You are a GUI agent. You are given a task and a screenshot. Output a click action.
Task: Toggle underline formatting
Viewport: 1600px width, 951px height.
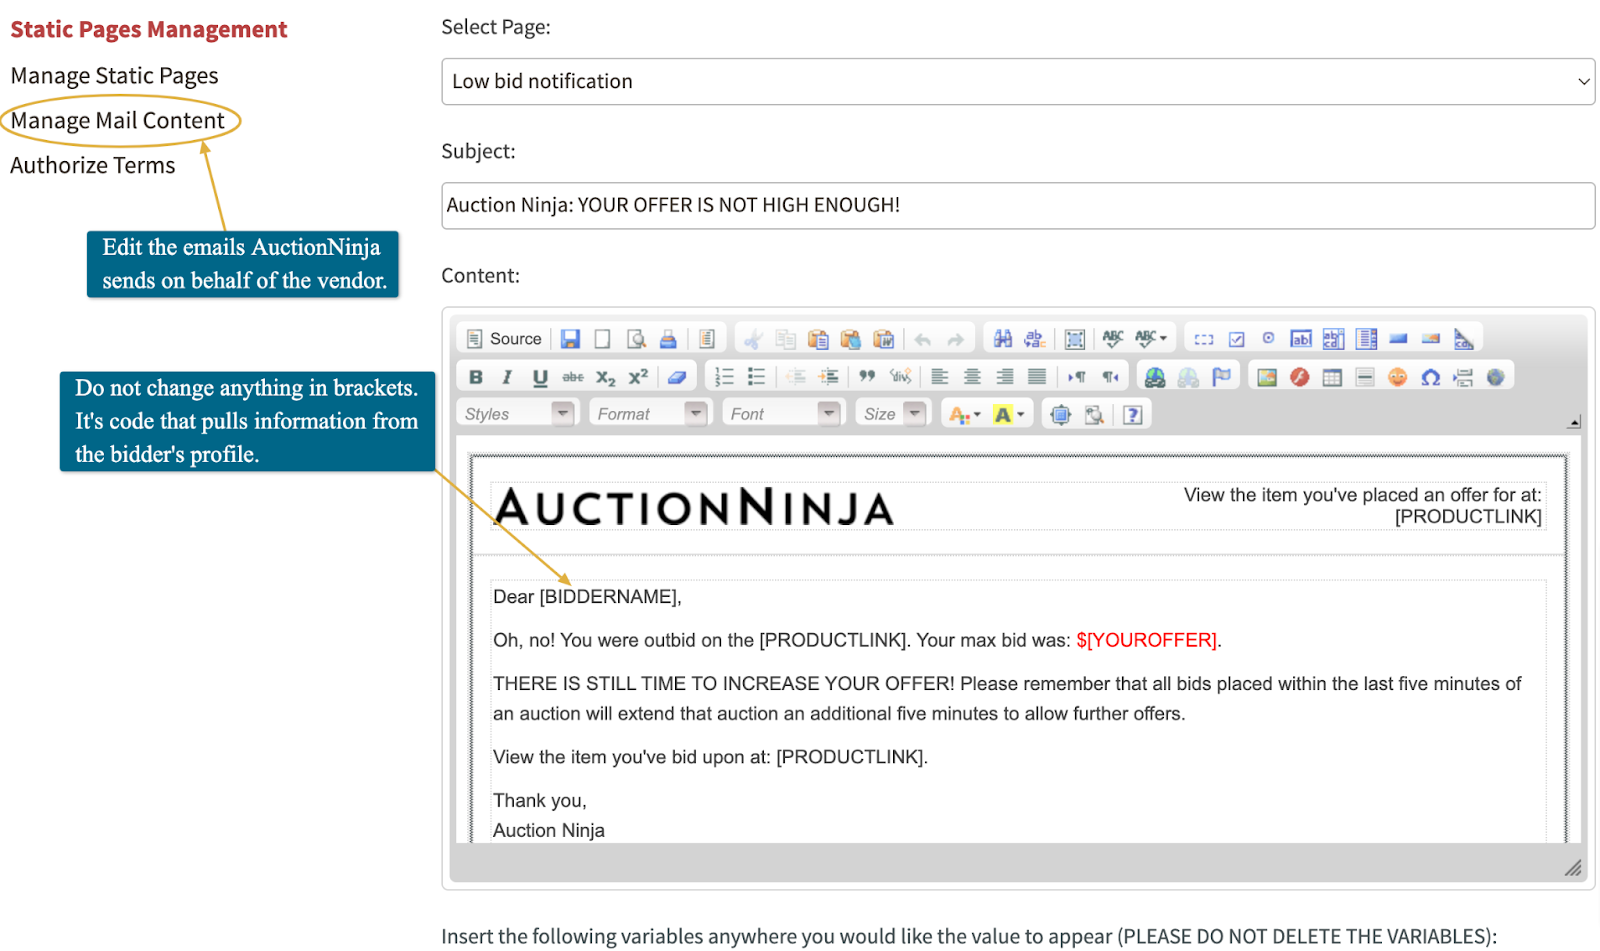[540, 377]
